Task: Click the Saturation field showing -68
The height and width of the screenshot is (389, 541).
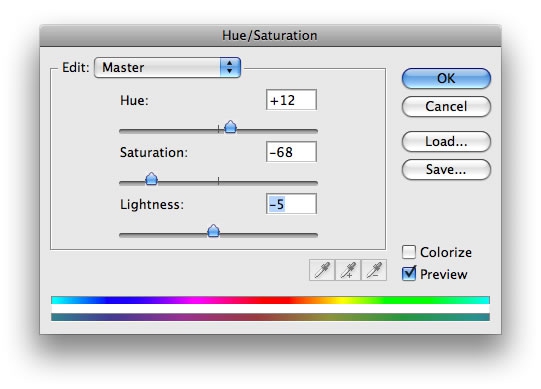Action: pos(292,152)
